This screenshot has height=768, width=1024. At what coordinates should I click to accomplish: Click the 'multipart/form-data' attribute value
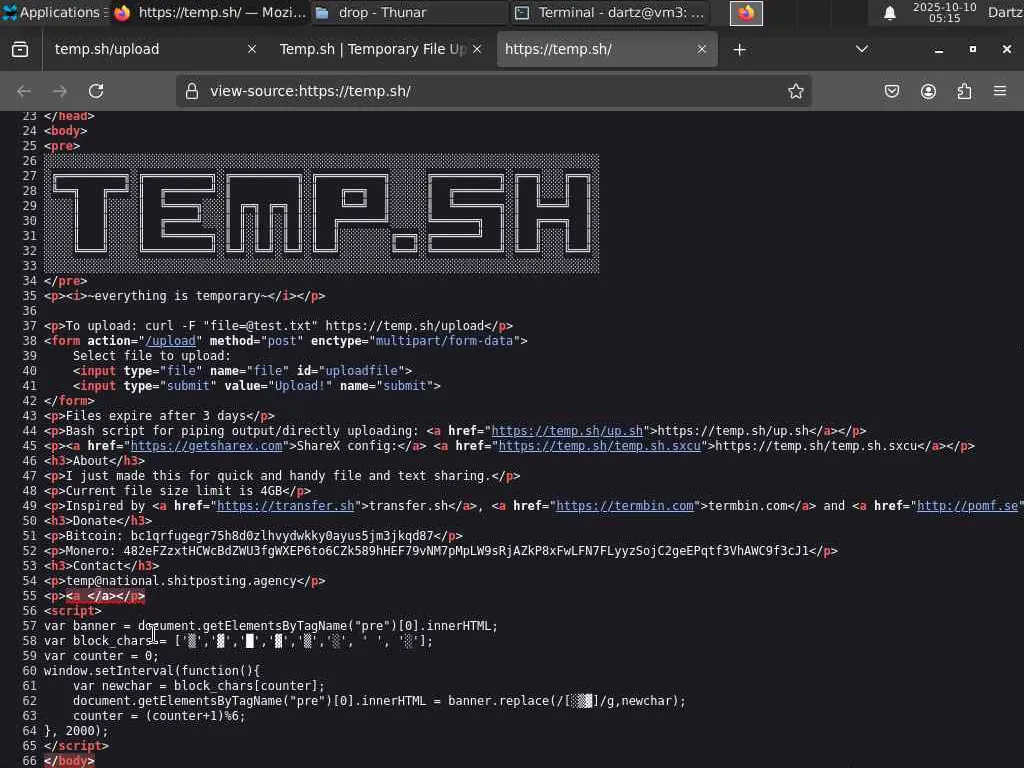(444, 341)
